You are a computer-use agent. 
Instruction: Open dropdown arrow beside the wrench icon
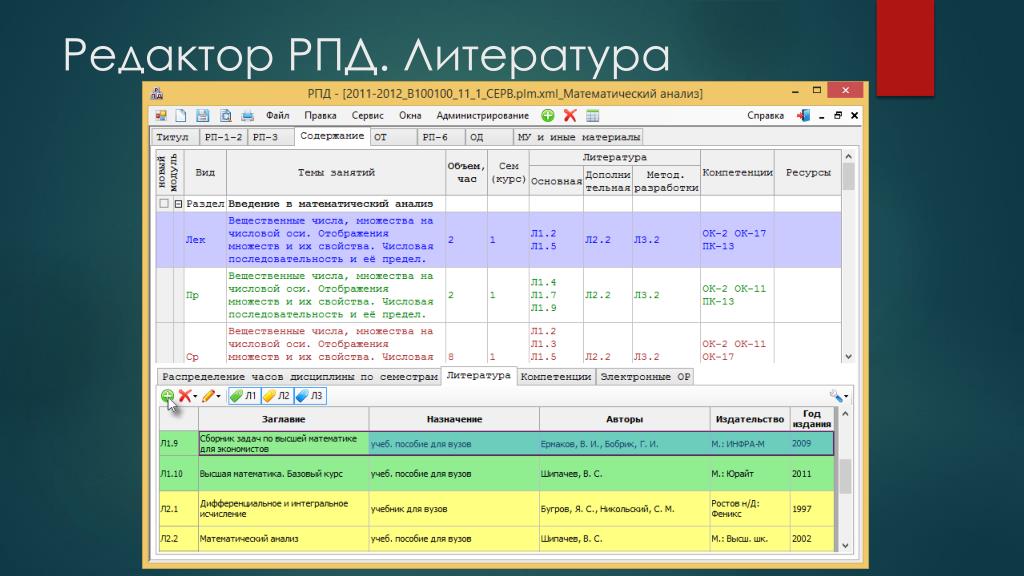[x=846, y=396]
